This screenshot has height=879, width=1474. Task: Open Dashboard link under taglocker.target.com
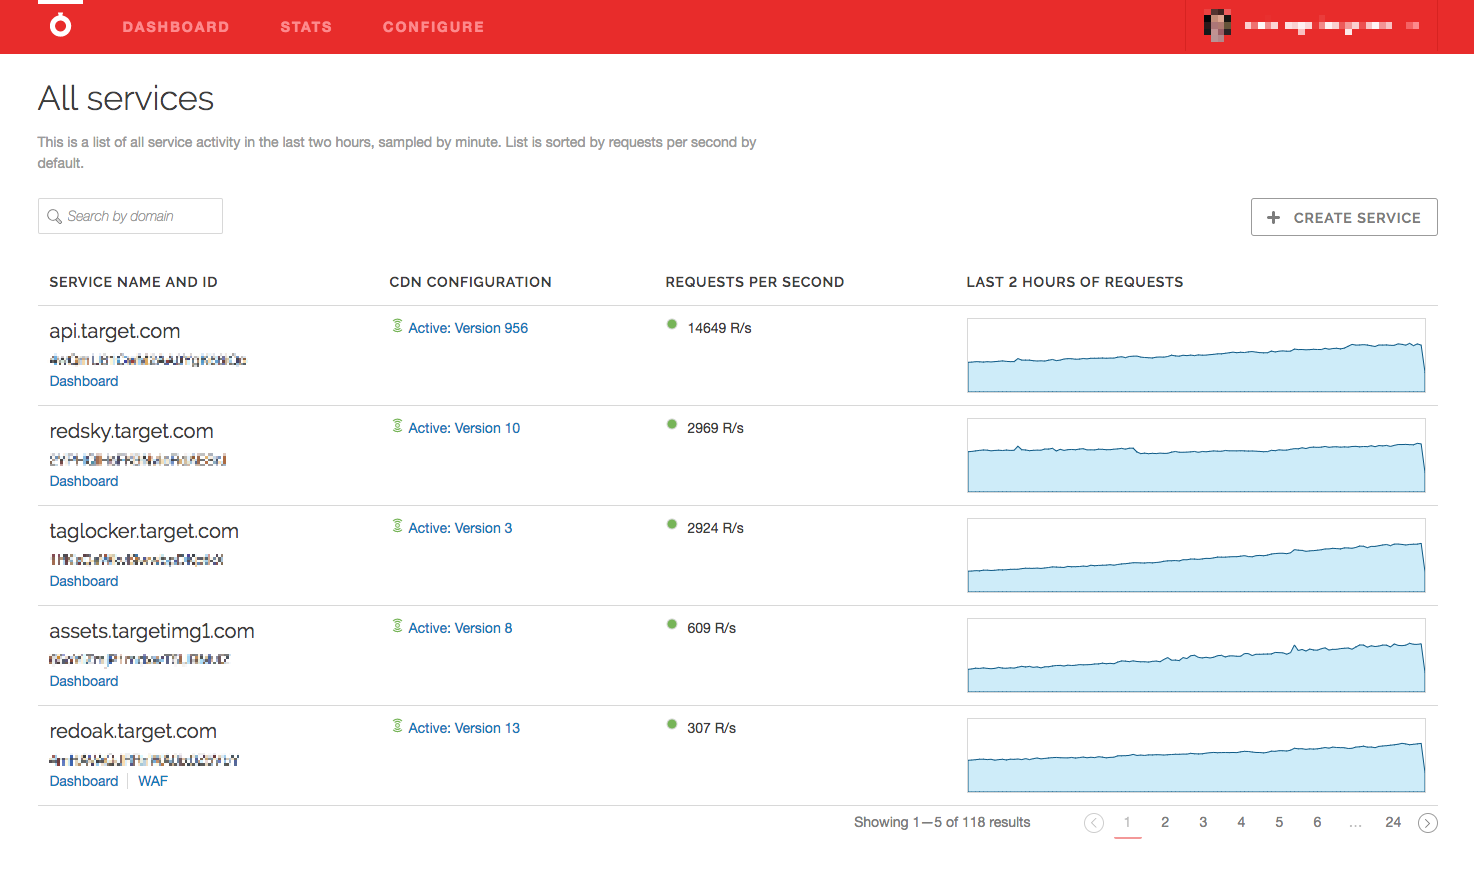click(84, 581)
